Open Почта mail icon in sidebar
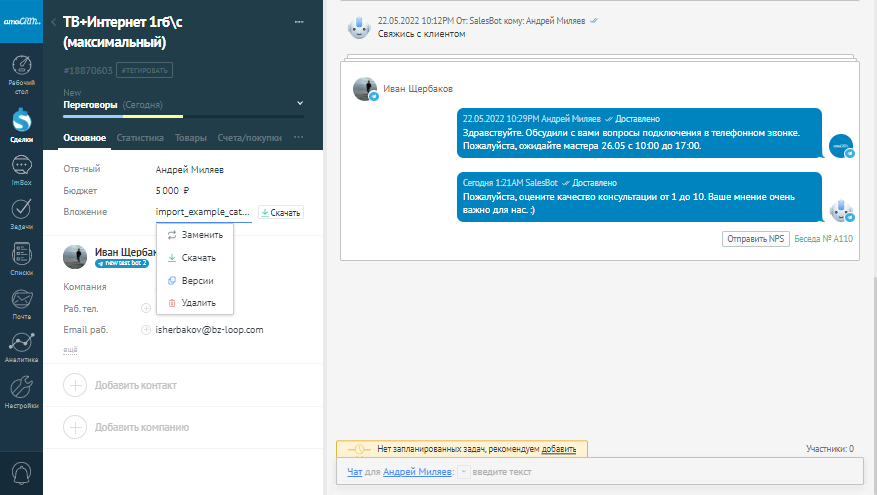 (21, 302)
